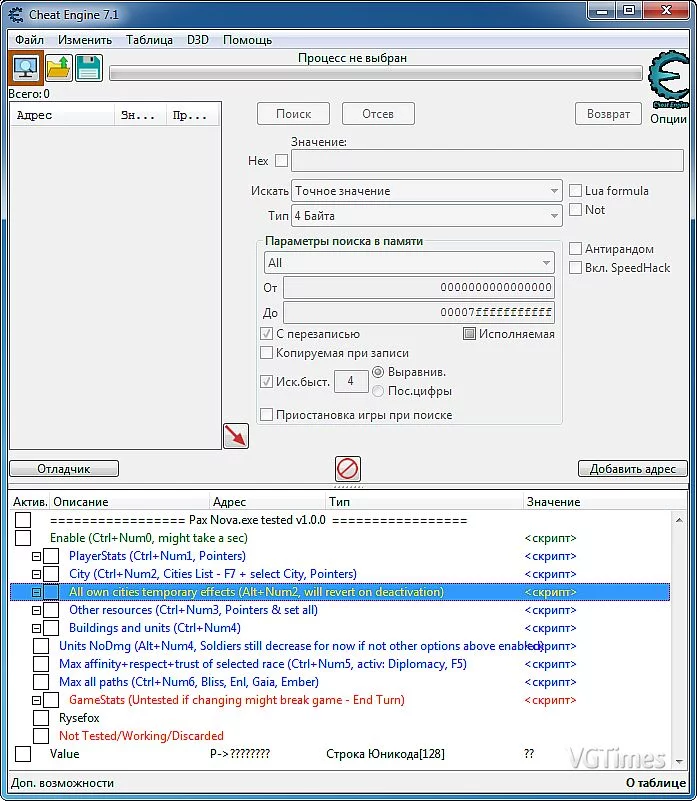Open the process selector monitor icon
The width and height of the screenshot is (697, 801).
click(x=26, y=68)
